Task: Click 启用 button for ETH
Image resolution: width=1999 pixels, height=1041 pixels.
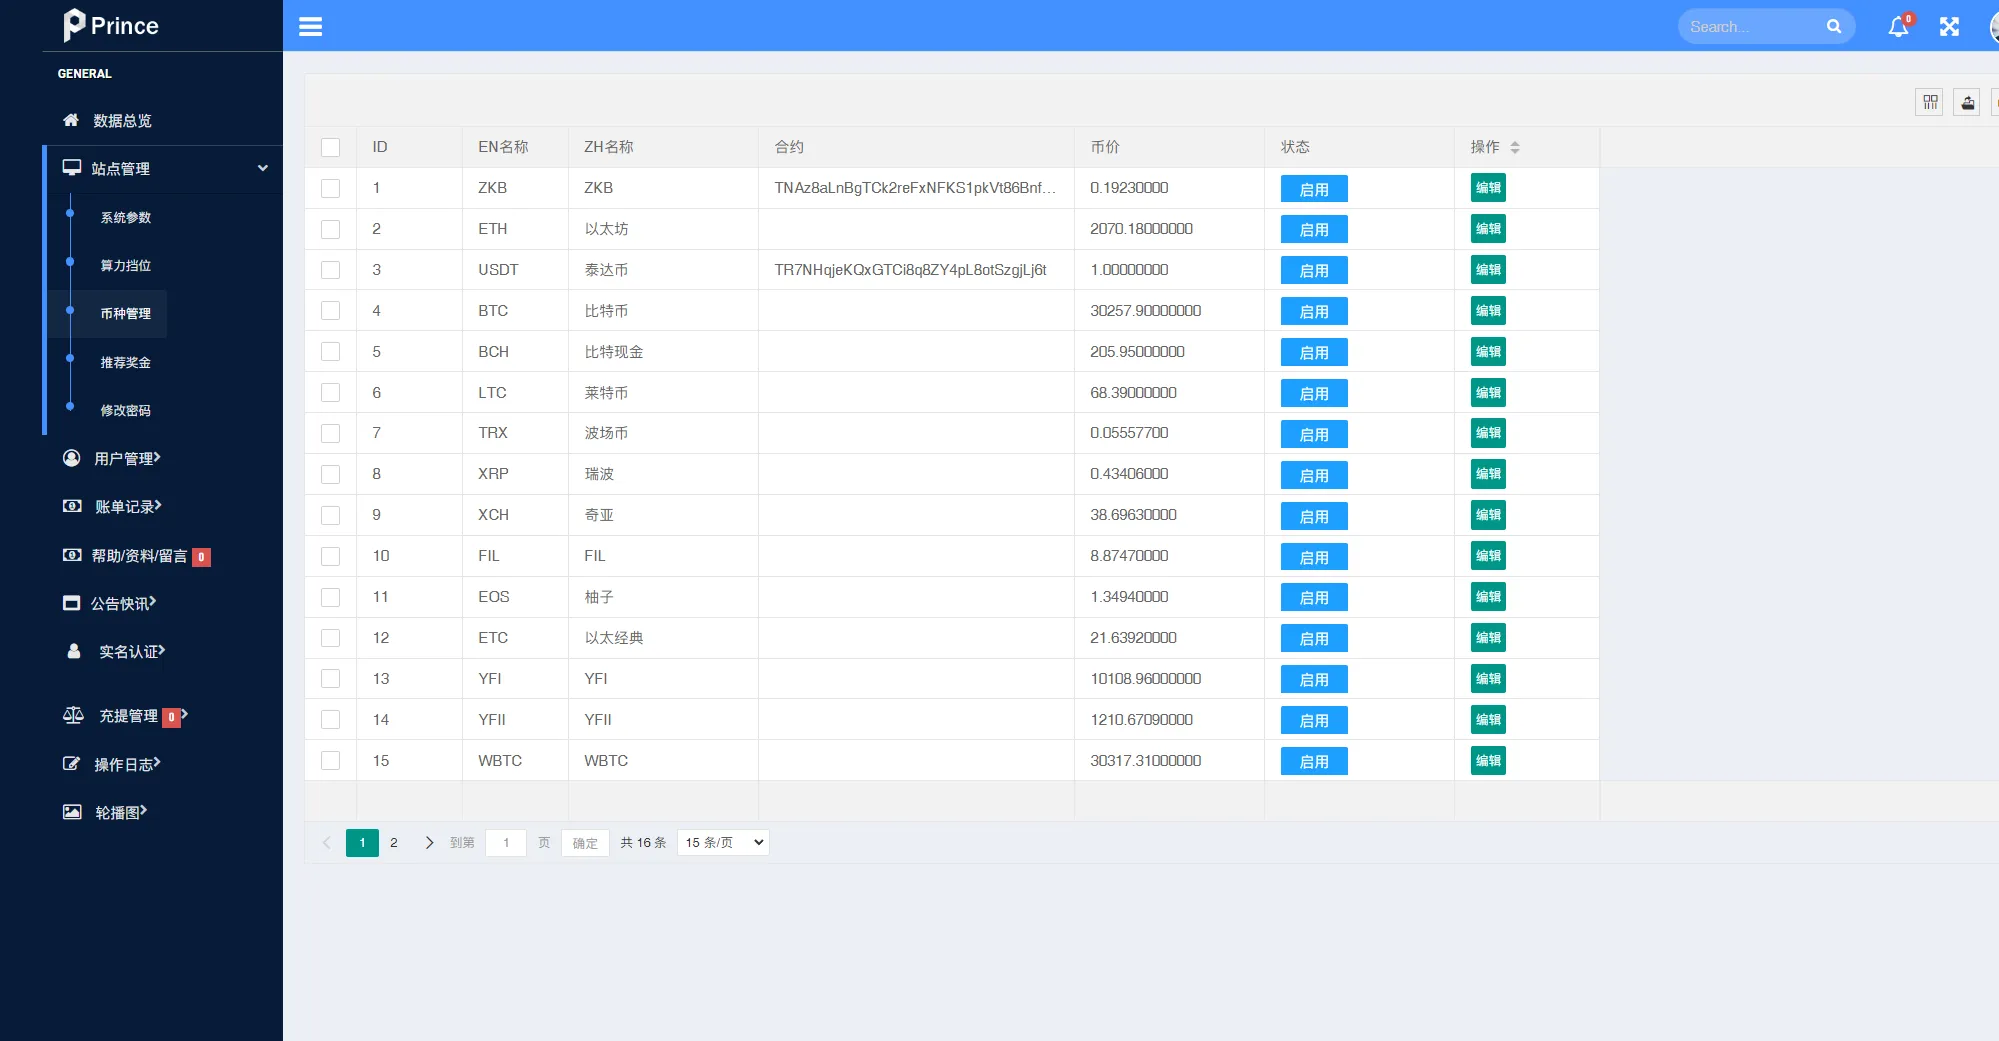Action: (x=1313, y=228)
